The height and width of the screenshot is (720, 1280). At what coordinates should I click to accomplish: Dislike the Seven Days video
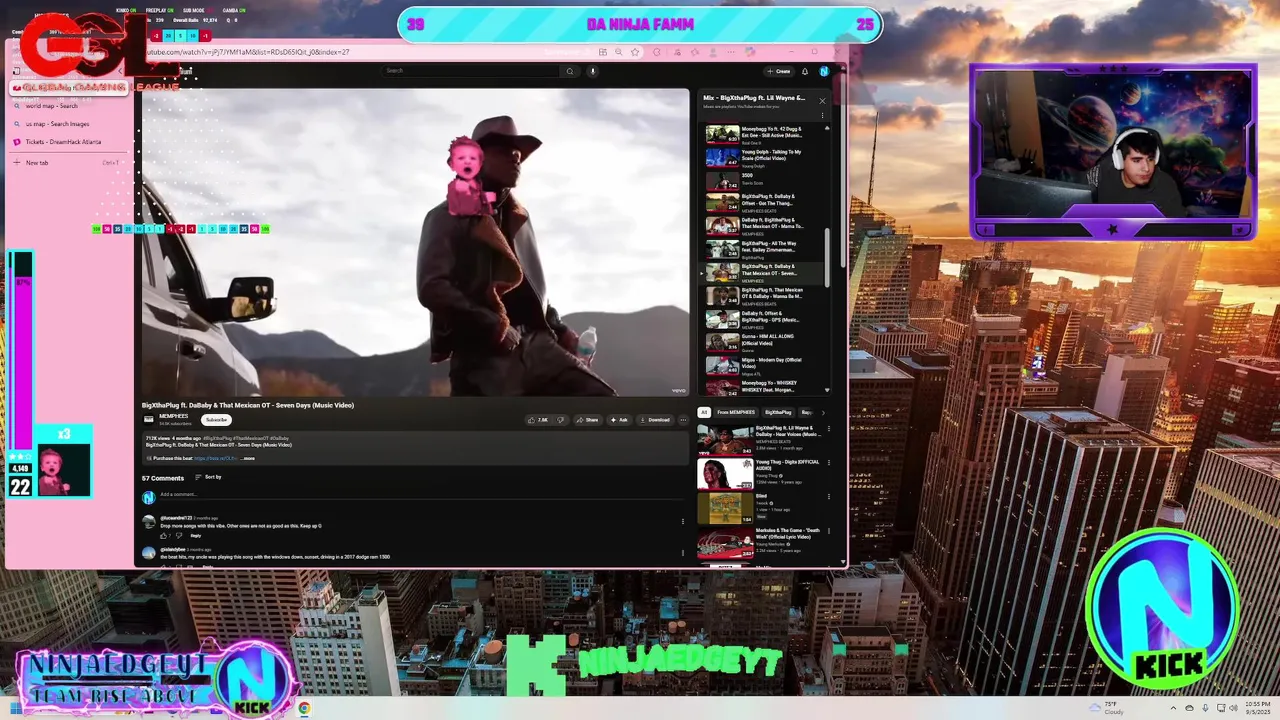coord(560,420)
